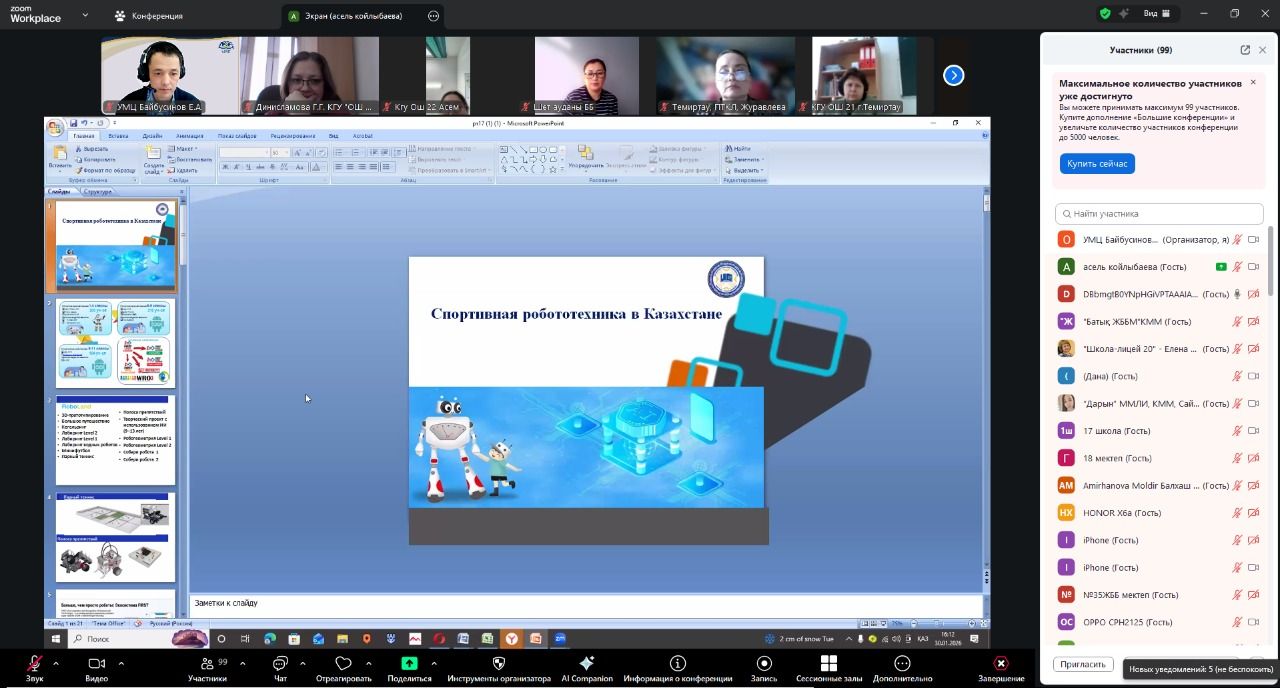Toggle the Participants panel in toolbar
1280x688 pixels.
pyautogui.click(x=206, y=664)
